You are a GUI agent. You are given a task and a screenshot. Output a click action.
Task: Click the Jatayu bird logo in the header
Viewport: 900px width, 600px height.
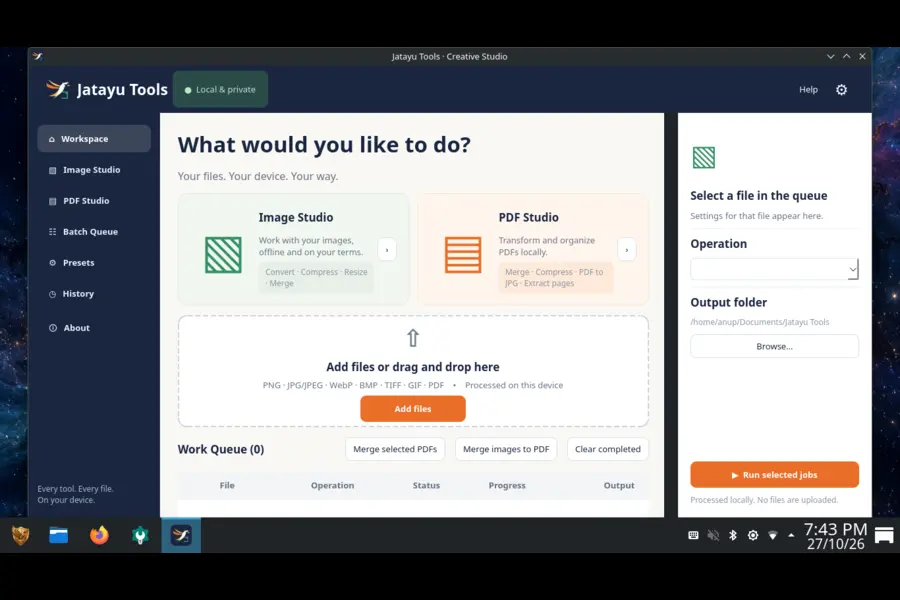point(58,90)
